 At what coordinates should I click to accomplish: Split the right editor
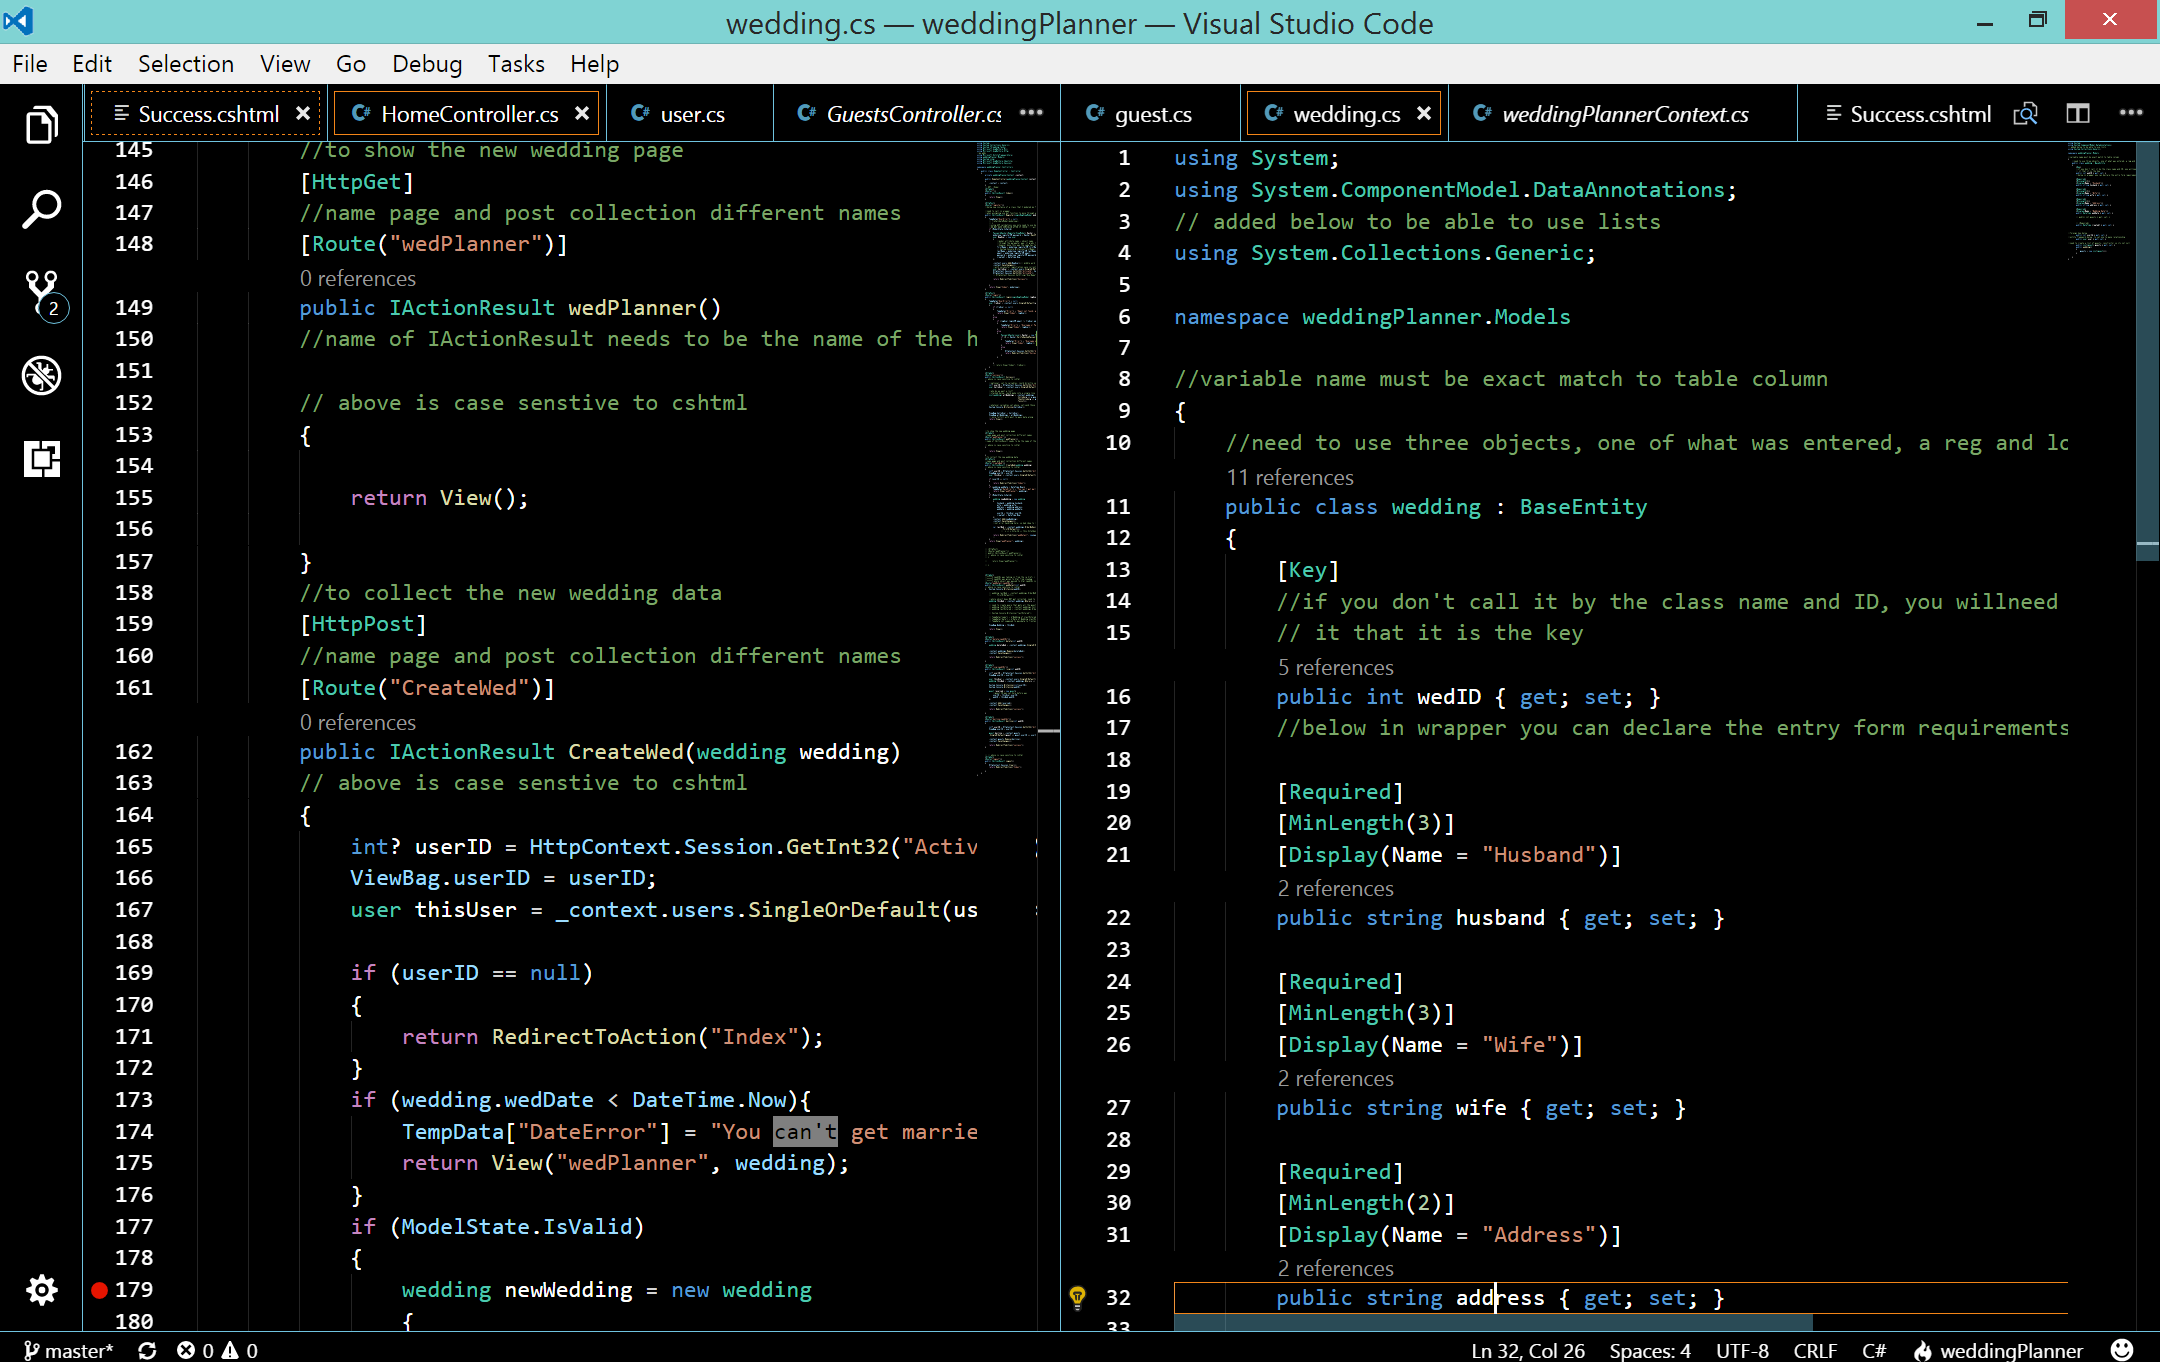(2078, 114)
